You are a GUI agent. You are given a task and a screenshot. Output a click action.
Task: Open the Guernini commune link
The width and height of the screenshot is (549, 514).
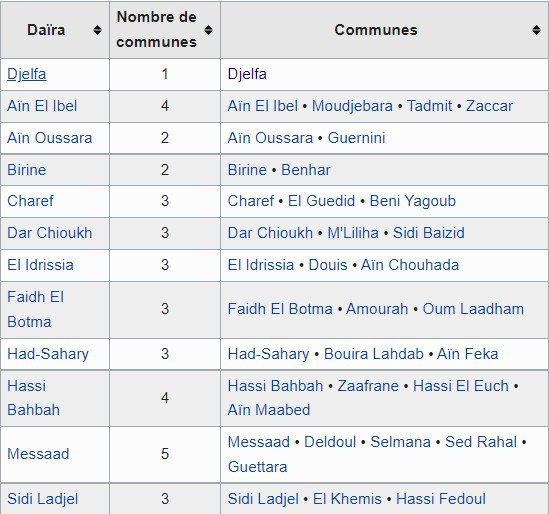point(356,138)
